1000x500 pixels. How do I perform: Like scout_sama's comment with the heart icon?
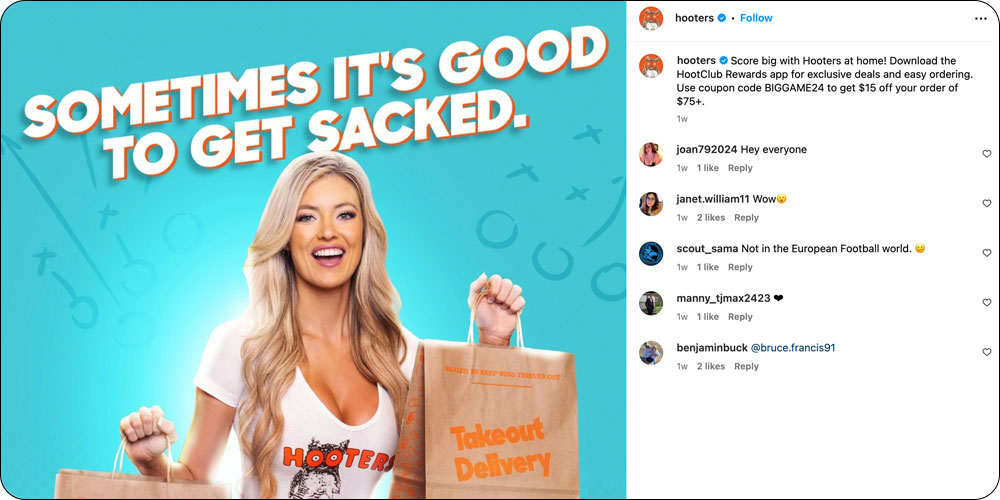(x=987, y=253)
